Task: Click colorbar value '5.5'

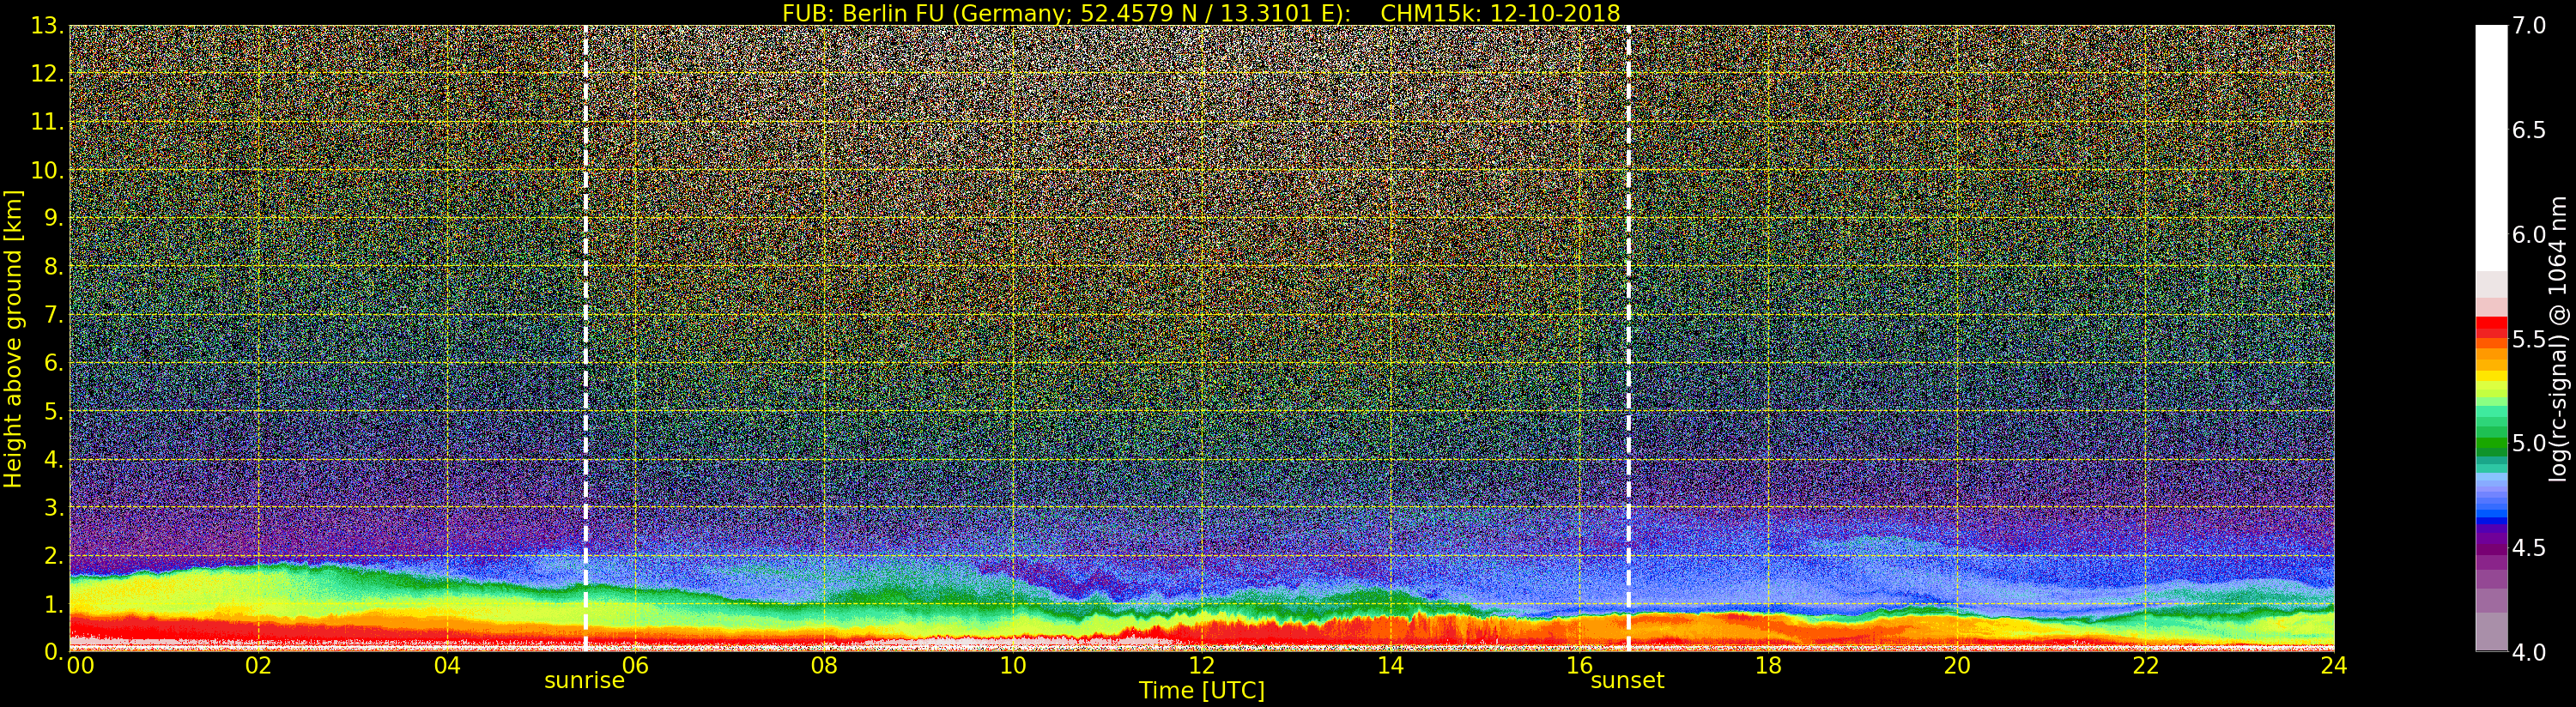Action: pos(2529,339)
